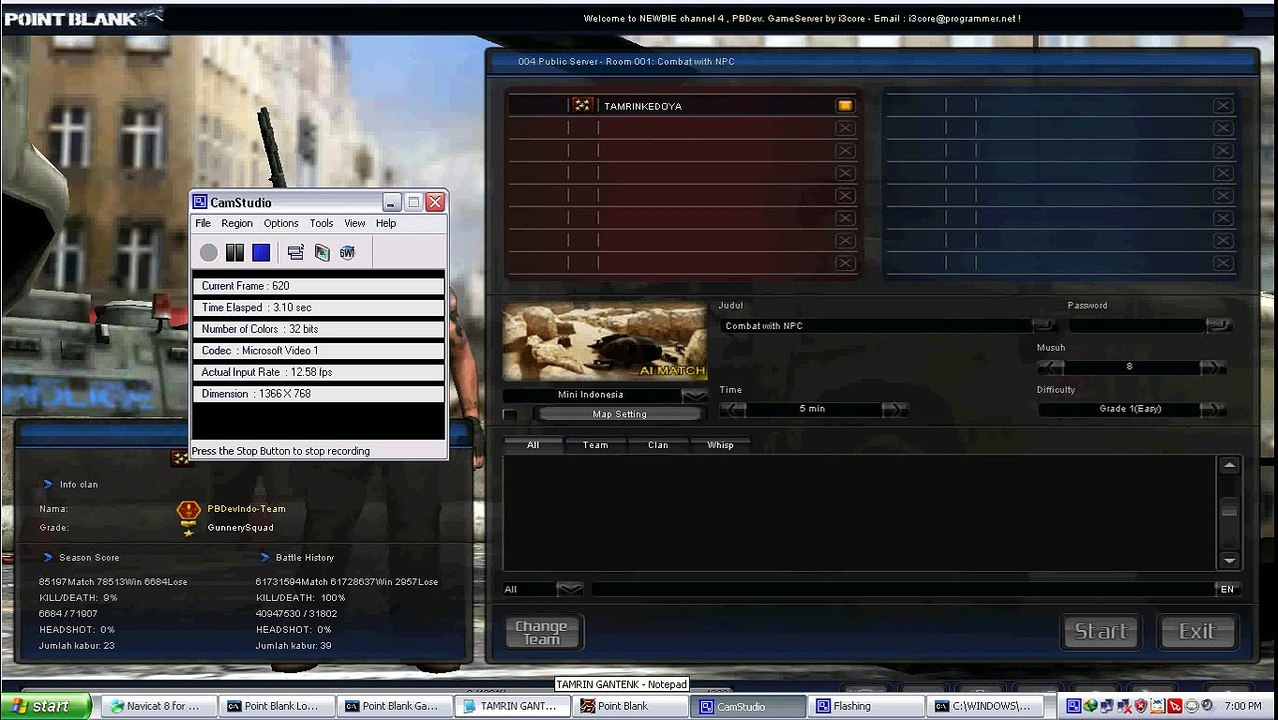Open the CamStudio Options menu
The image size is (1278, 720).
pos(281,223)
